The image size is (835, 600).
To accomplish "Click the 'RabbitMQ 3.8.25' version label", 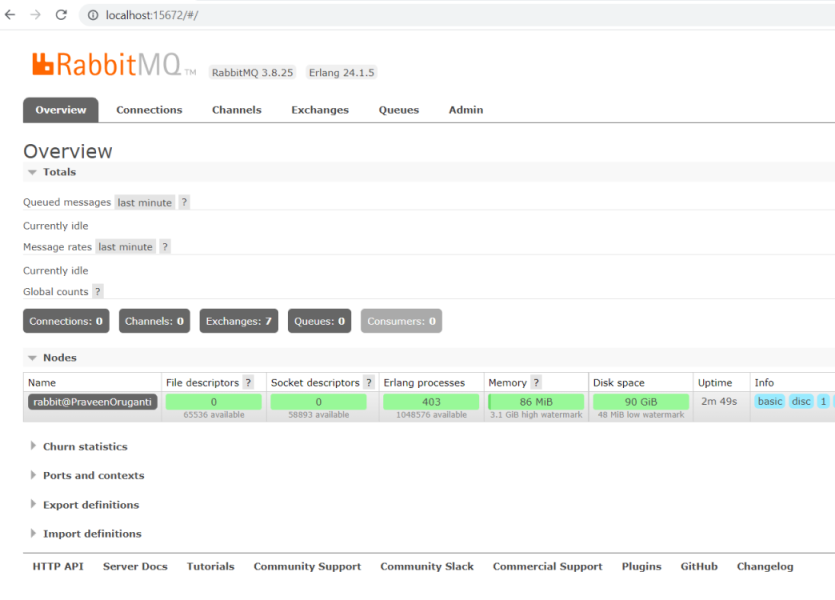I will 252,72.
